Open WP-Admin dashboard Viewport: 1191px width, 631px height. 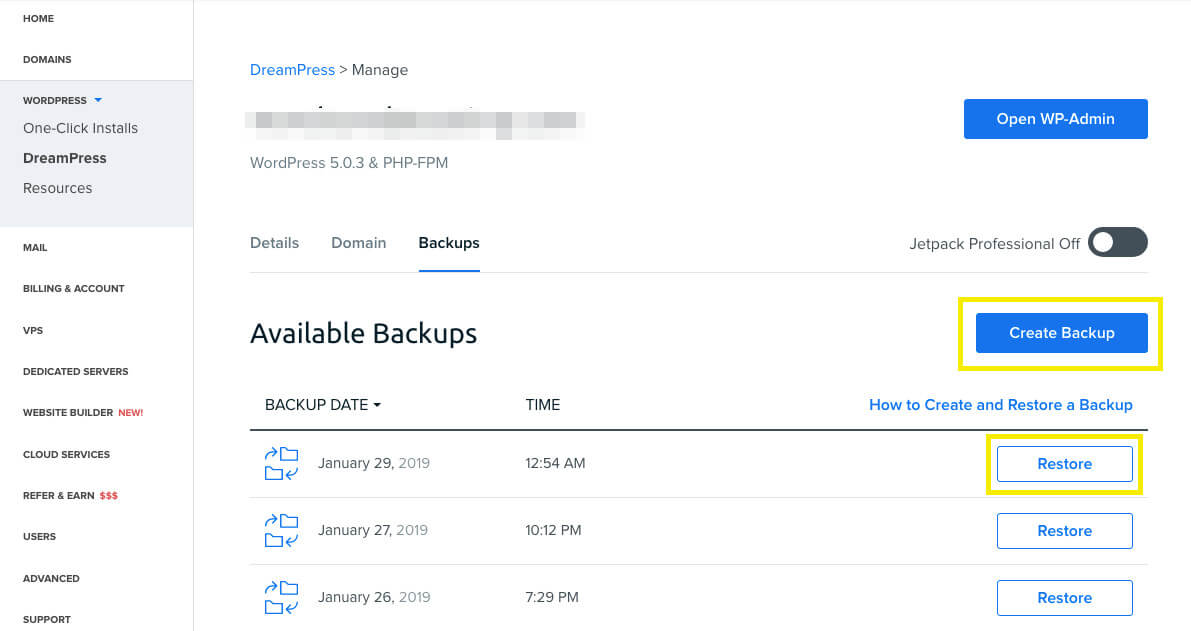point(1055,119)
